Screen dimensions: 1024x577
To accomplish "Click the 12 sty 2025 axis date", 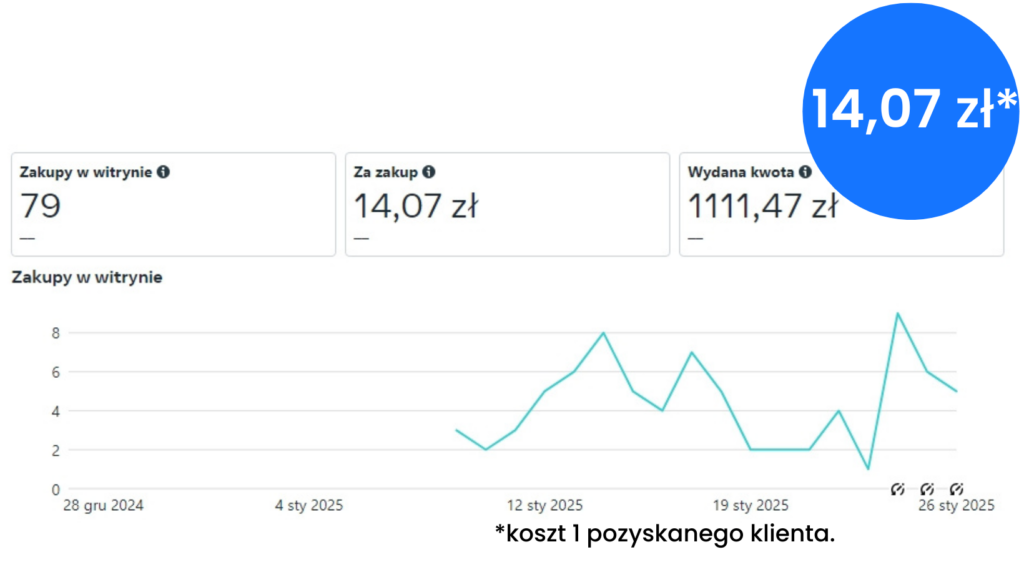I will click(544, 506).
